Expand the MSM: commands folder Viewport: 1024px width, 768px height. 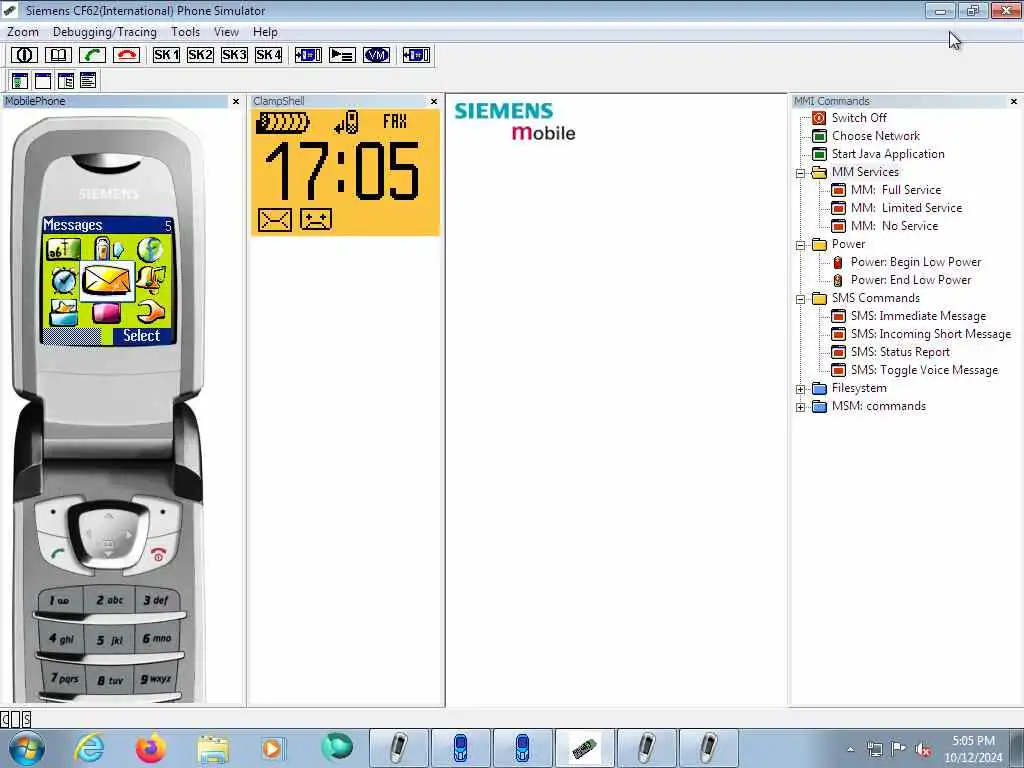pos(800,408)
